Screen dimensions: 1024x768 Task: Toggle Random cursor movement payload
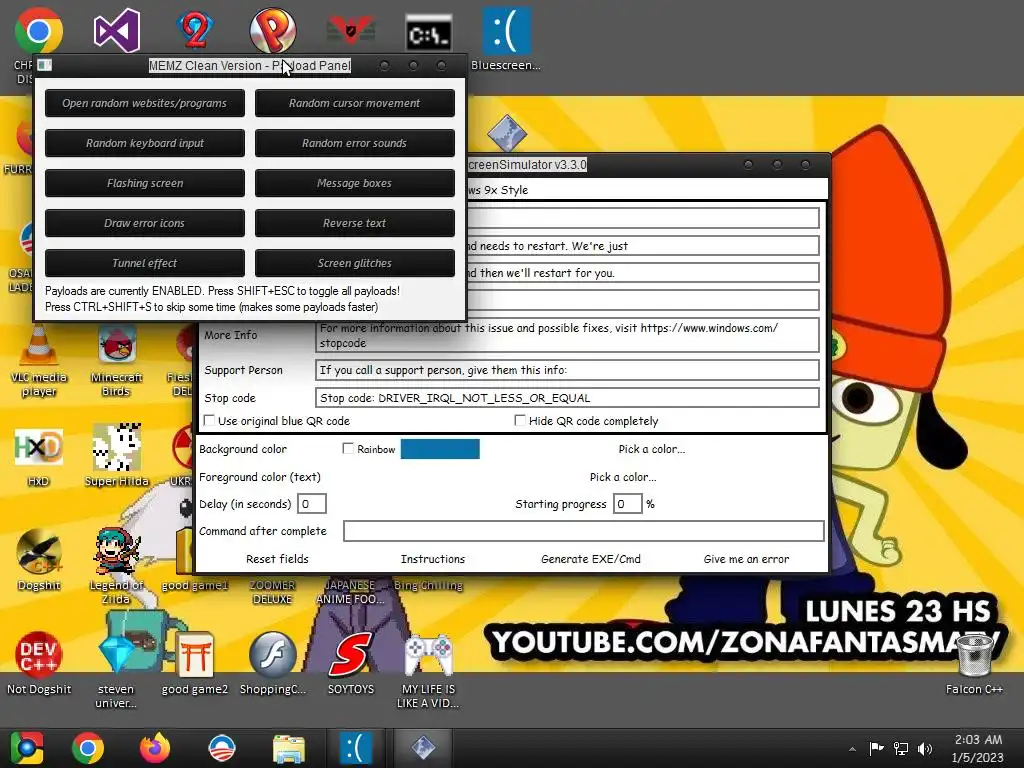[x=355, y=103]
